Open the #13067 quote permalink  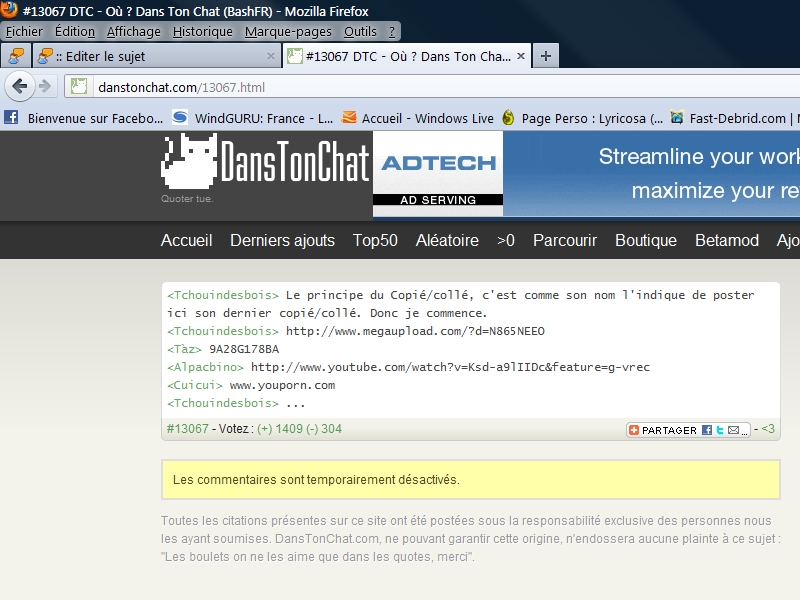(187, 429)
